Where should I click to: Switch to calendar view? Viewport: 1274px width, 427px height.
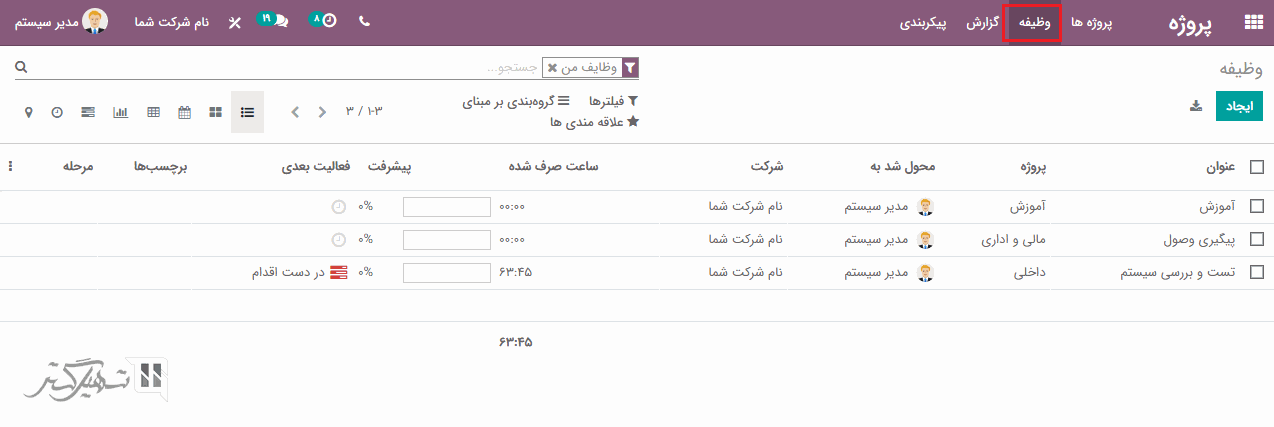click(184, 112)
